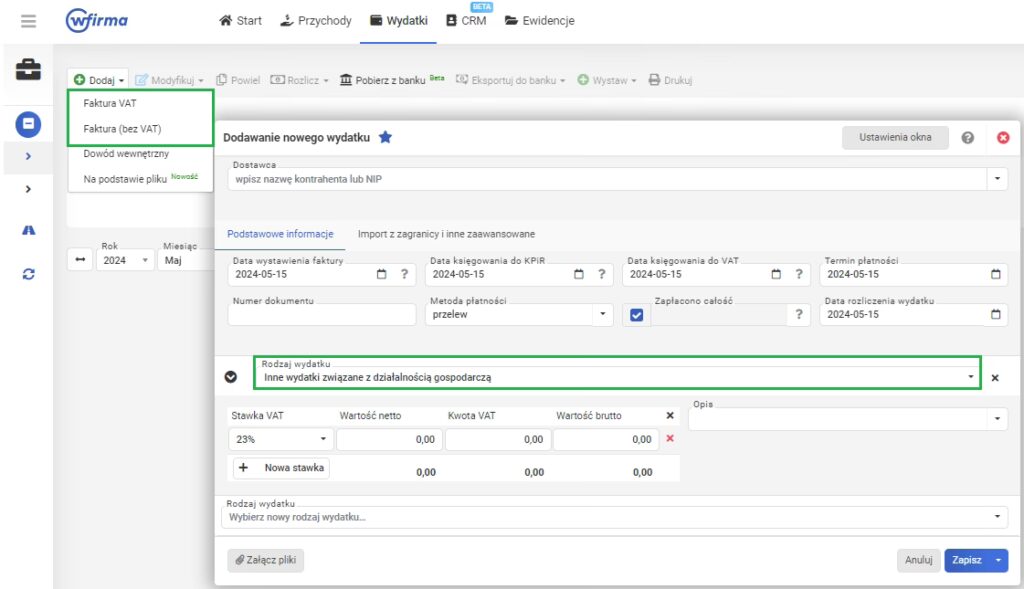Click the Numer dokumentu input field
Viewport: 1024px width, 589px height.
point(321,315)
